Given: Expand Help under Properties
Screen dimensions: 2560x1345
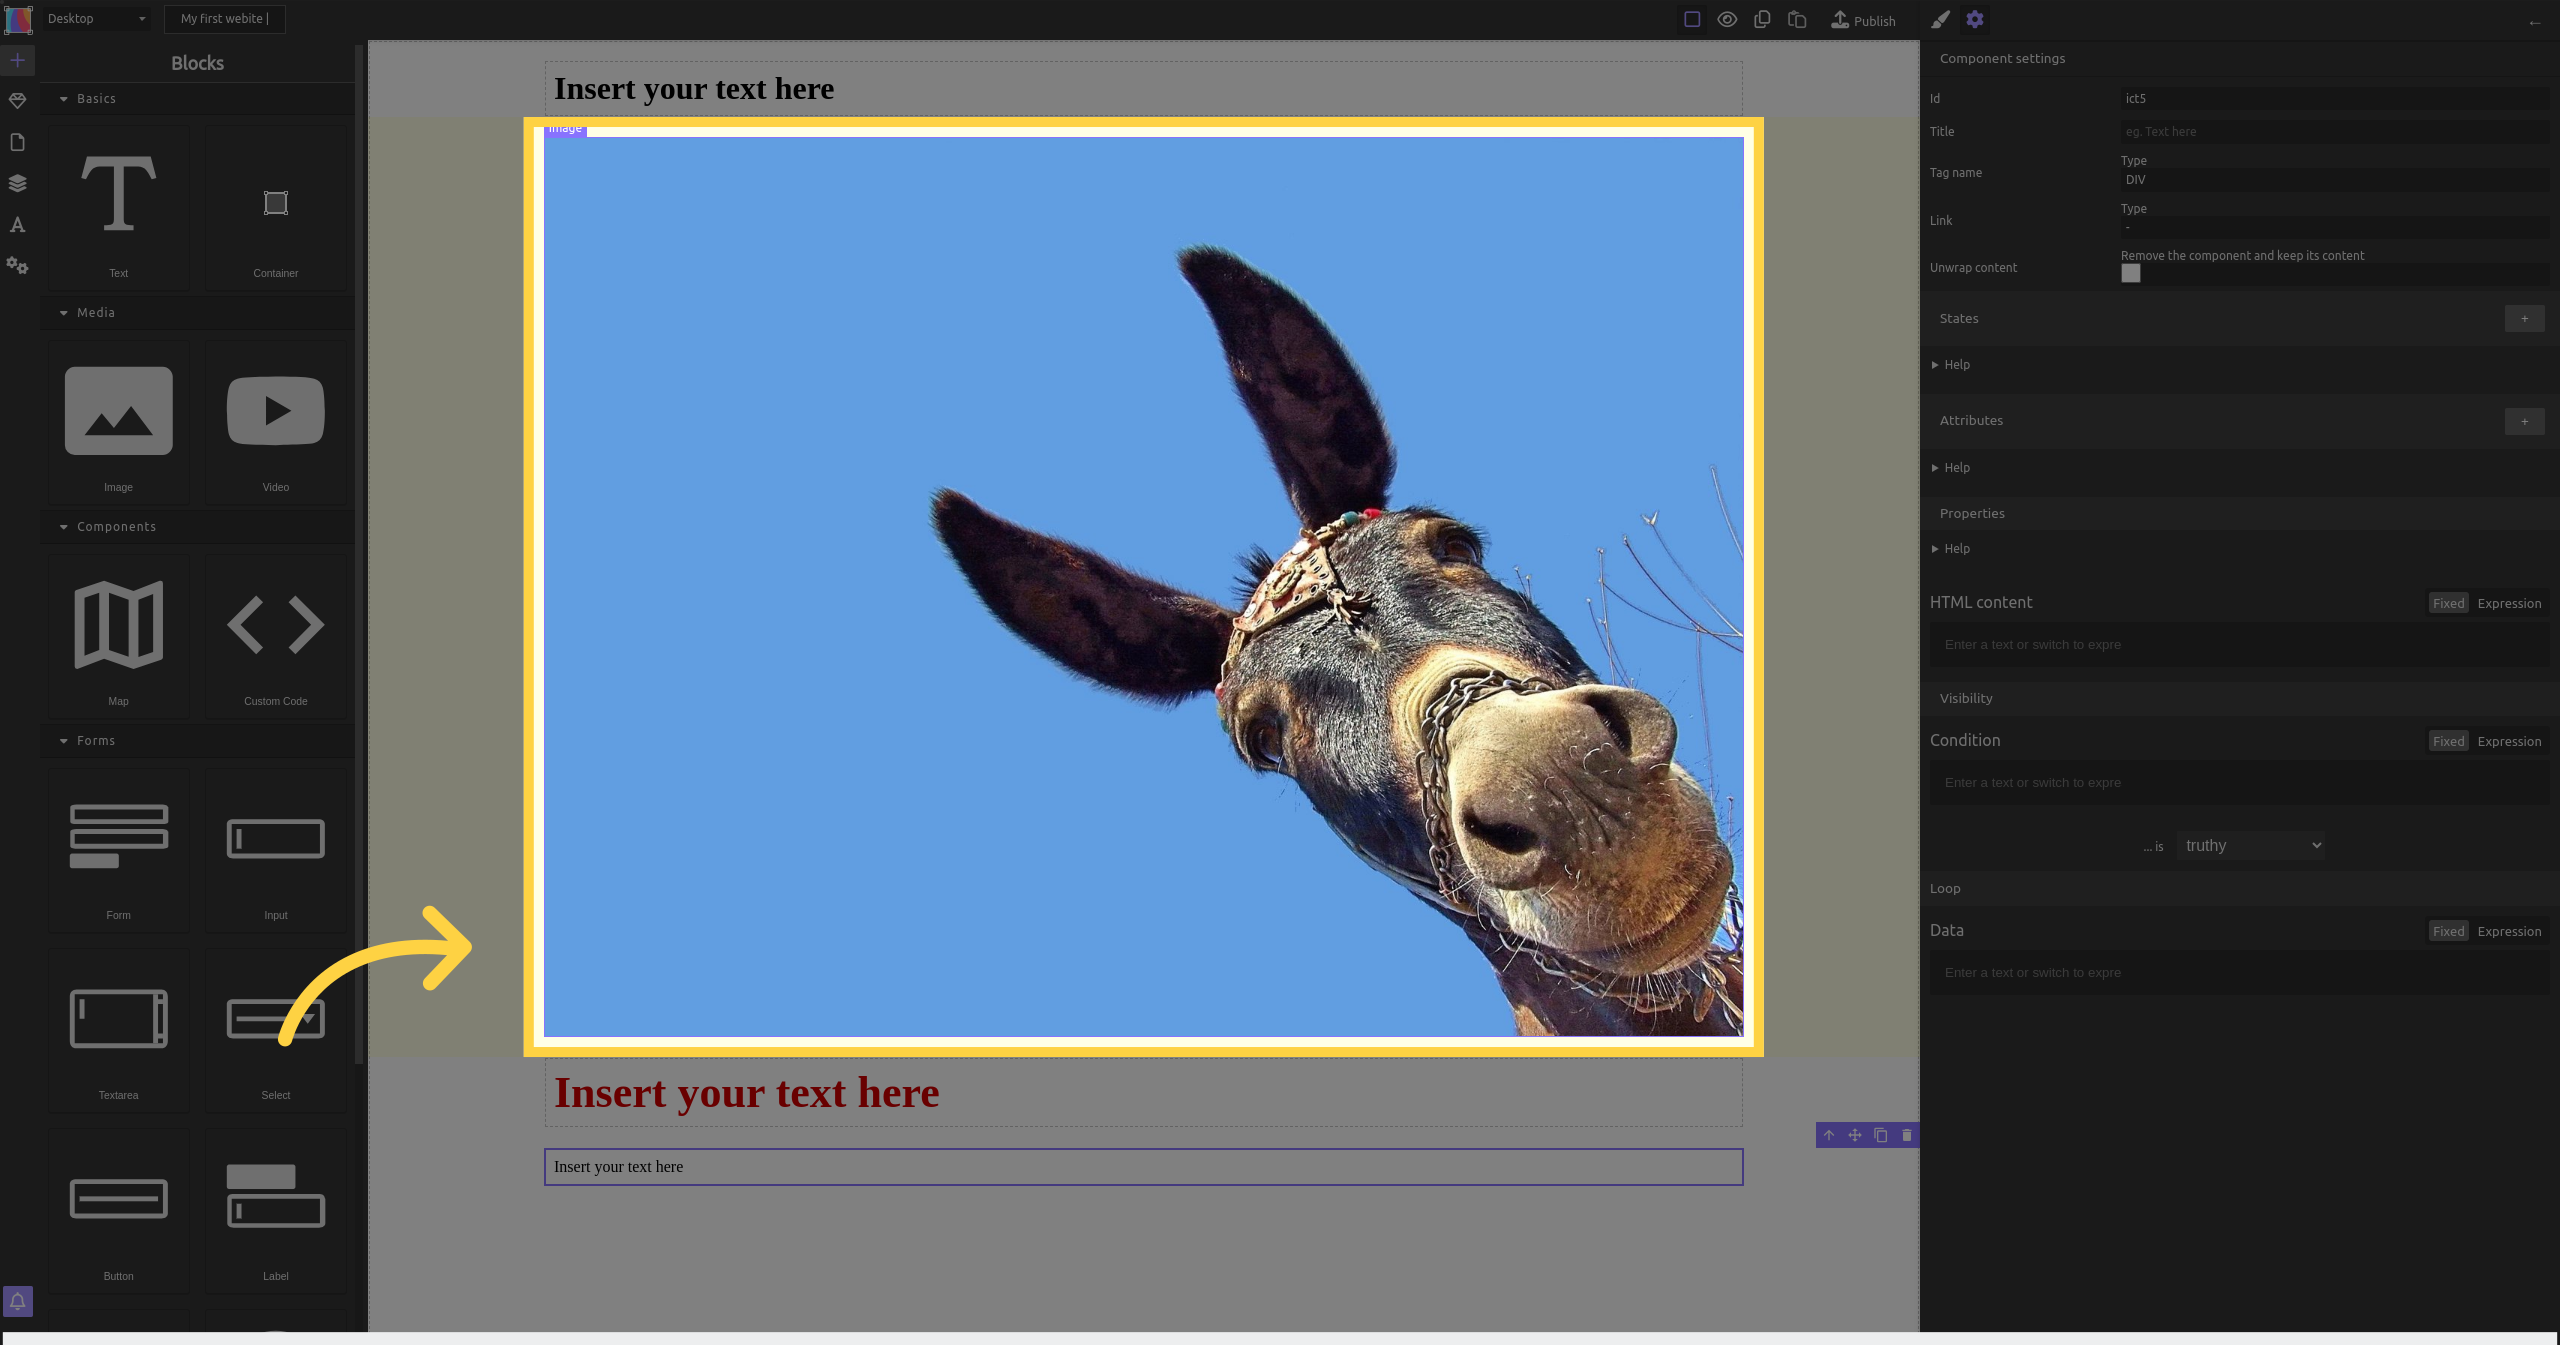Looking at the screenshot, I should (x=1951, y=549).
